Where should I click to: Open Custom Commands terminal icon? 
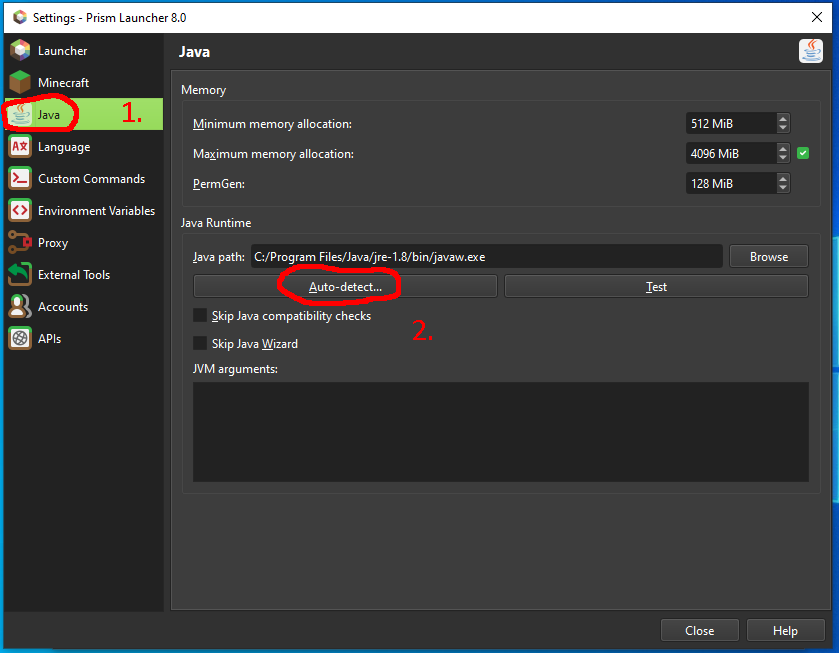tap(20, 179)
